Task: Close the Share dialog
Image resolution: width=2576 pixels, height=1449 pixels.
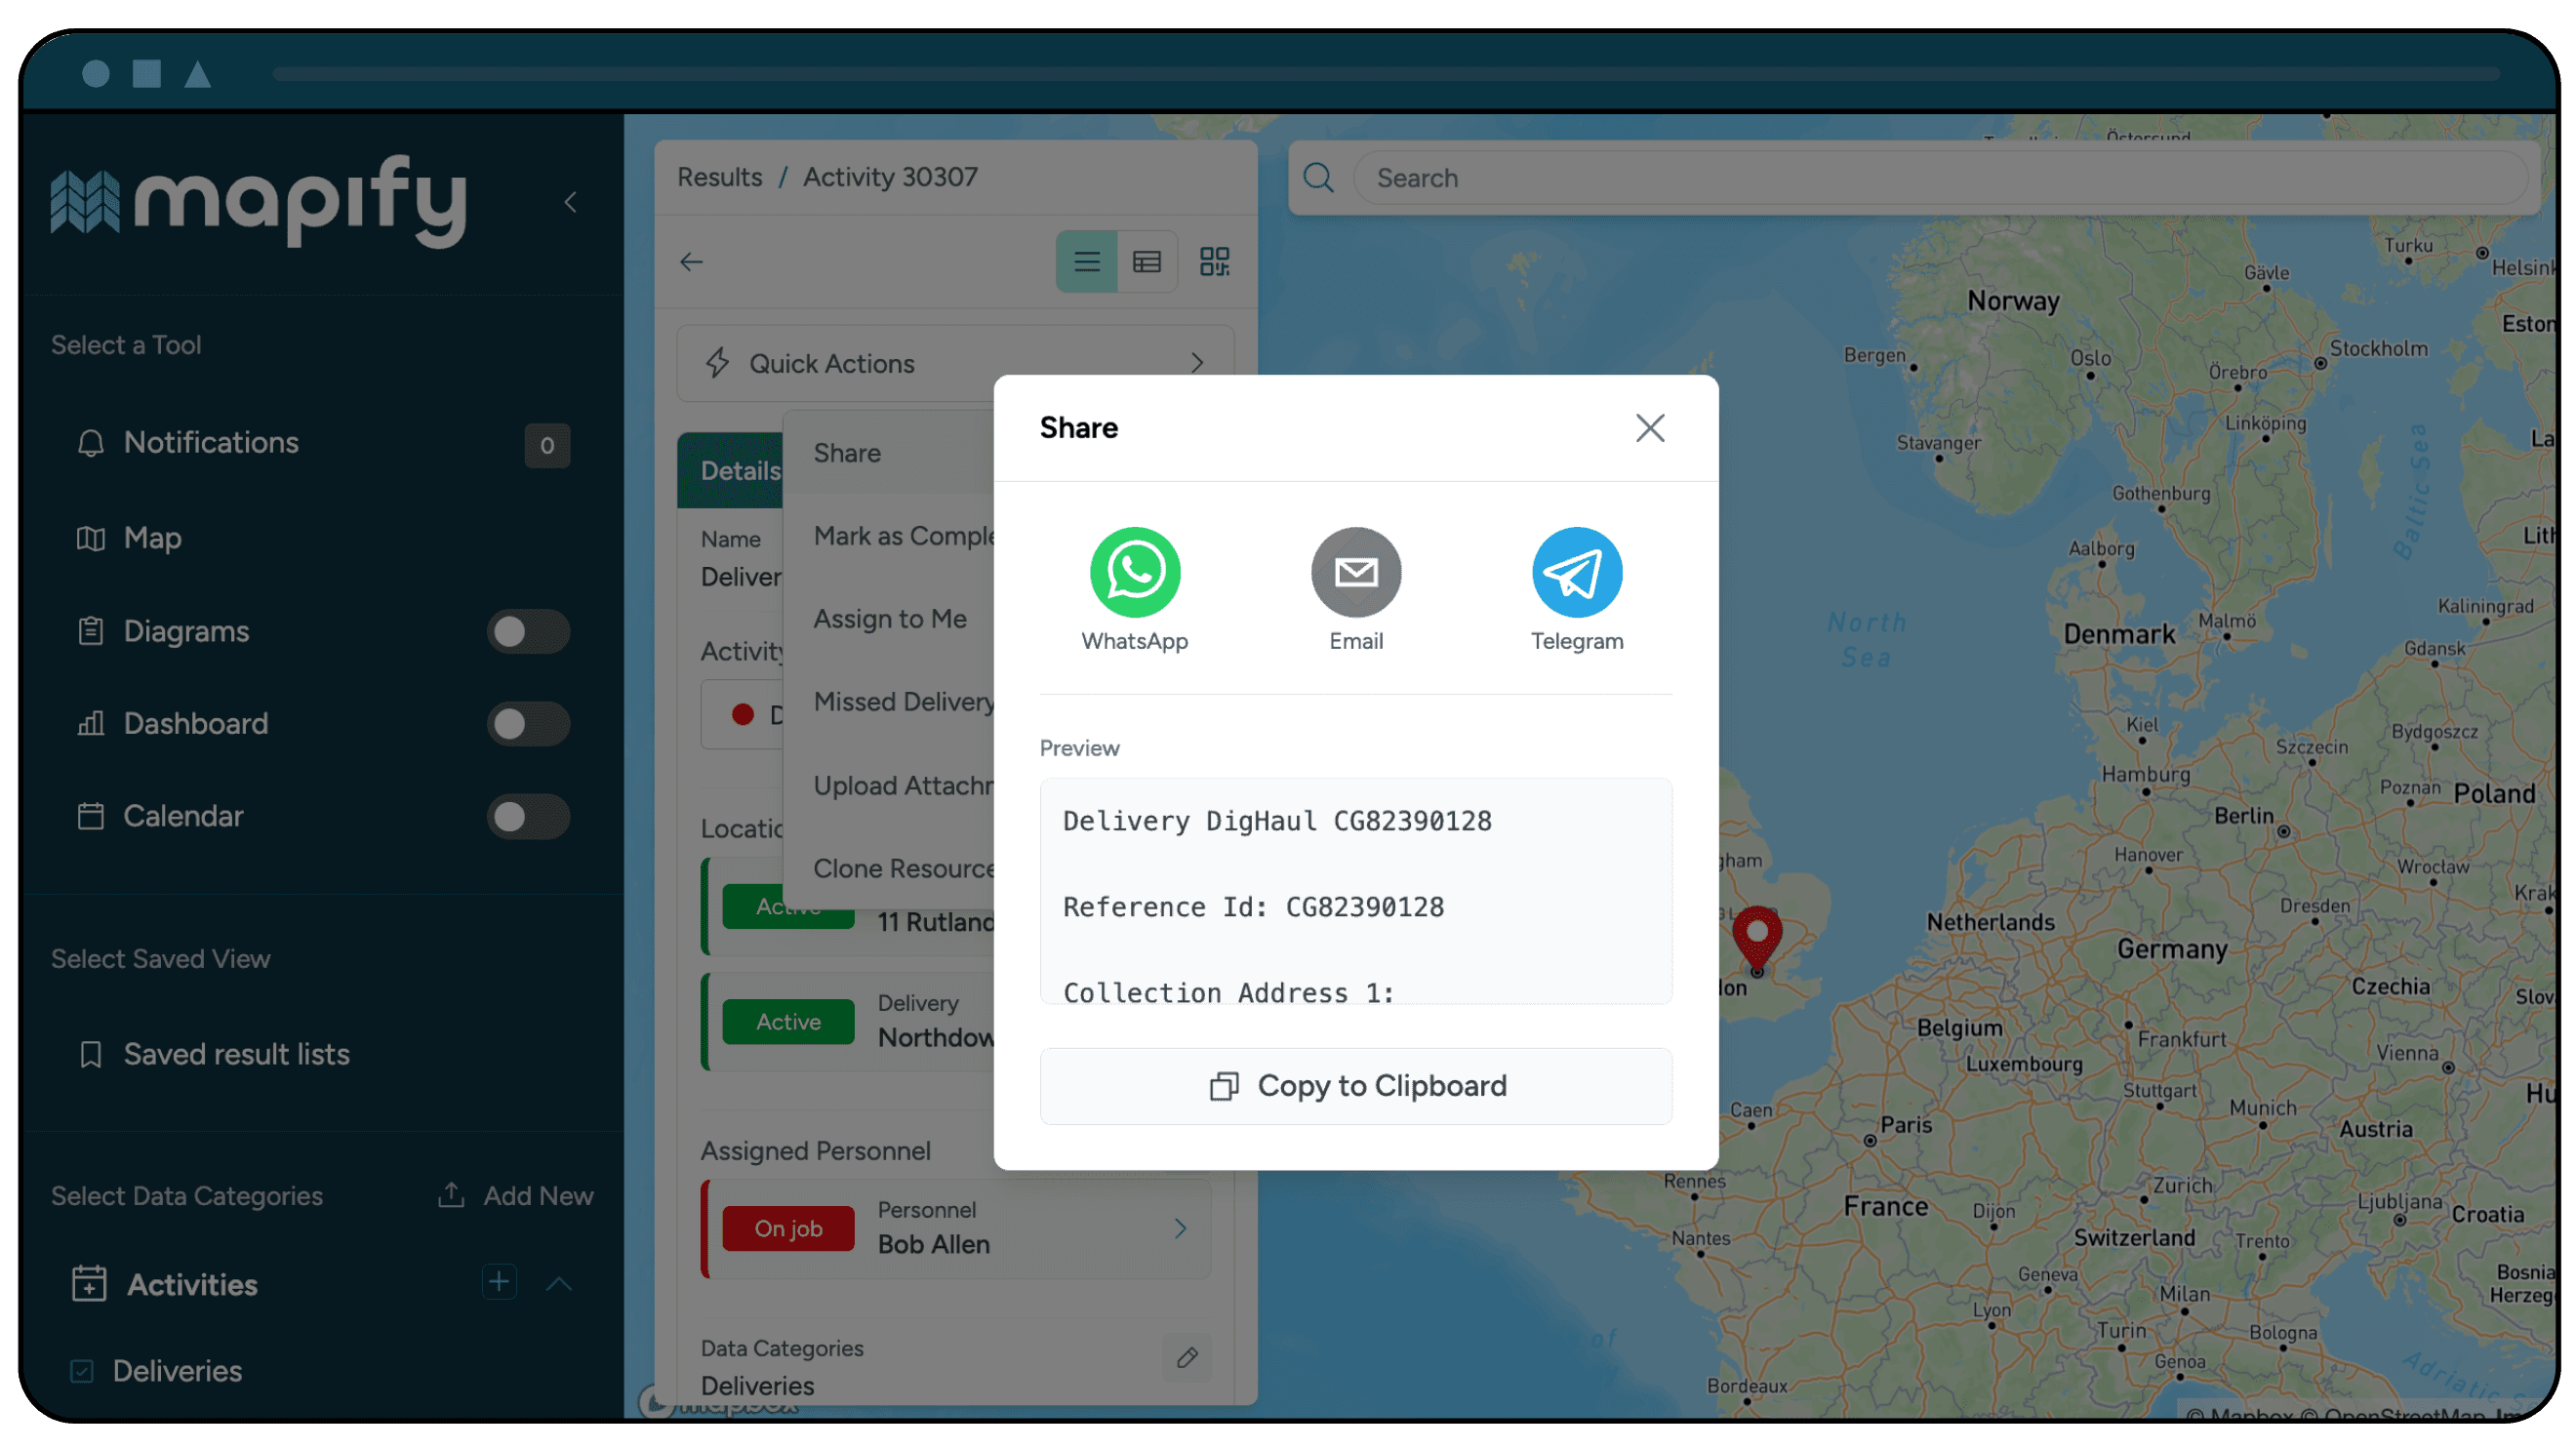Action: point(1649,428)
